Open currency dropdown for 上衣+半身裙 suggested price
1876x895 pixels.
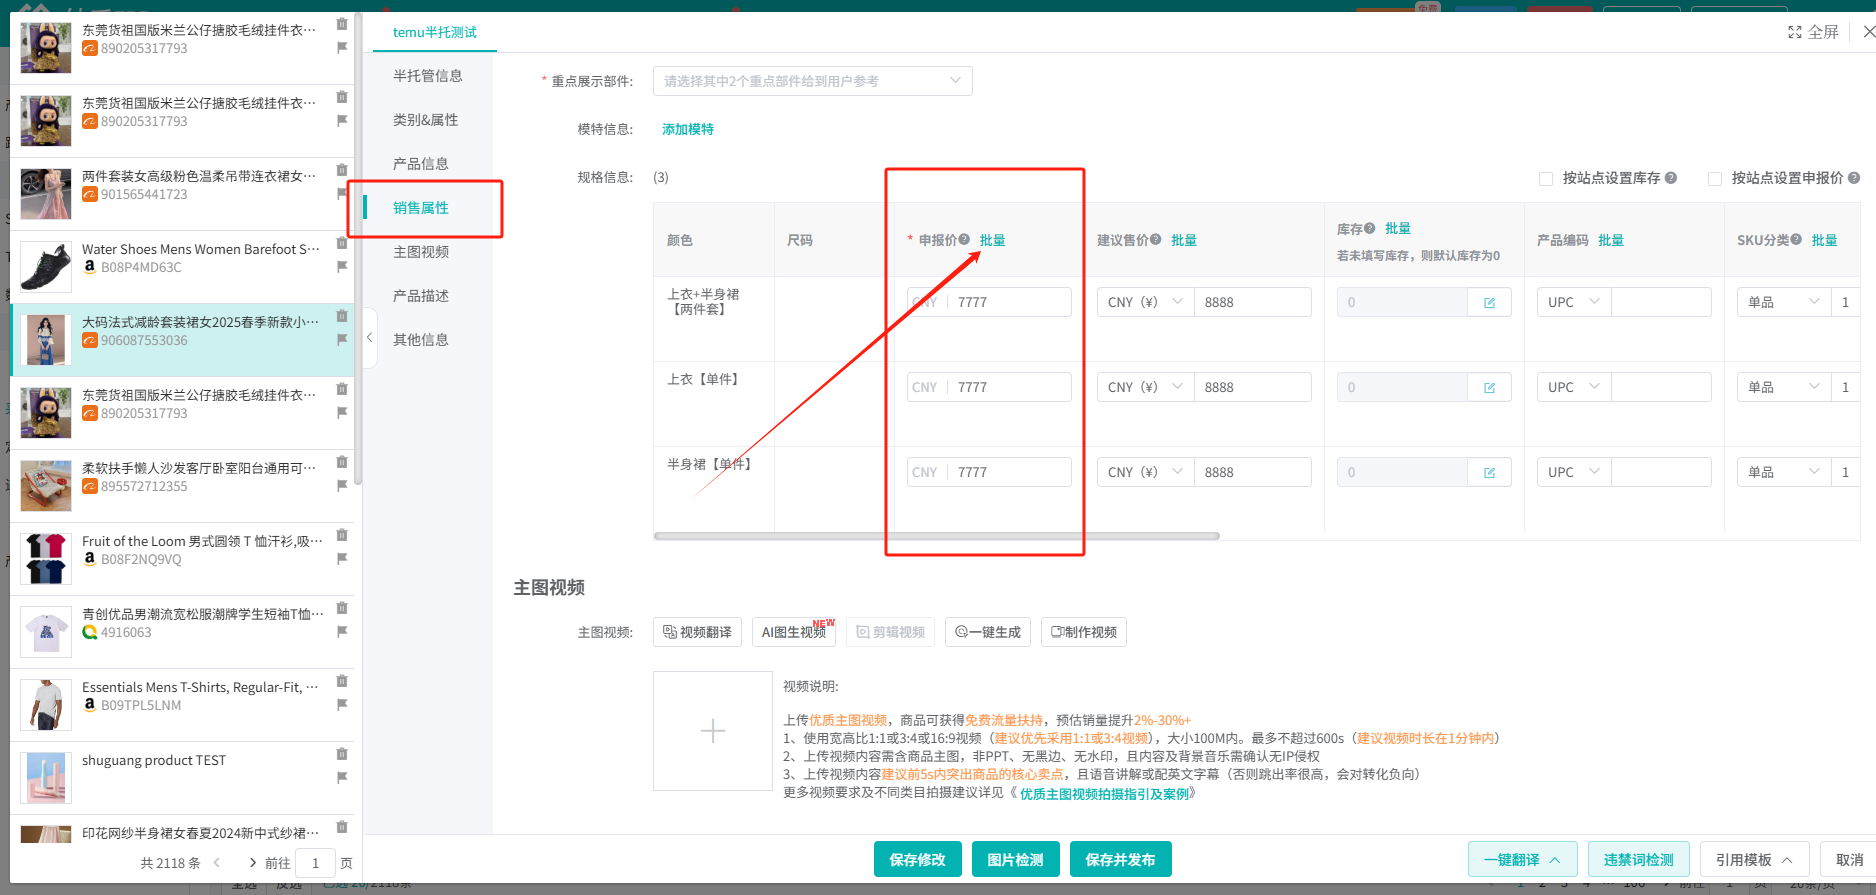pos(1145,302)
